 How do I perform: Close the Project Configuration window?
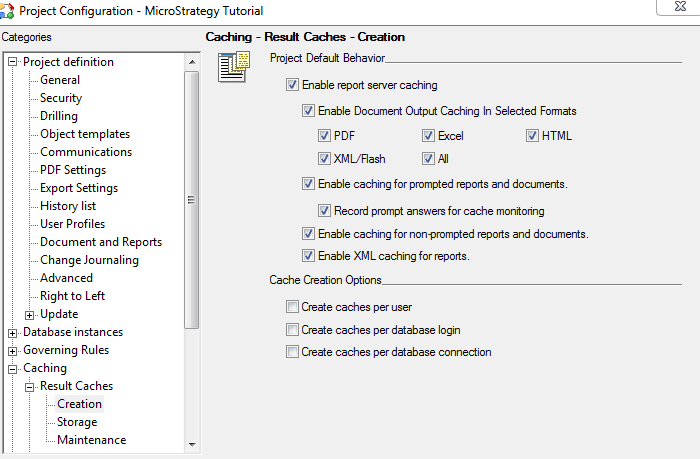pos(680,6)
